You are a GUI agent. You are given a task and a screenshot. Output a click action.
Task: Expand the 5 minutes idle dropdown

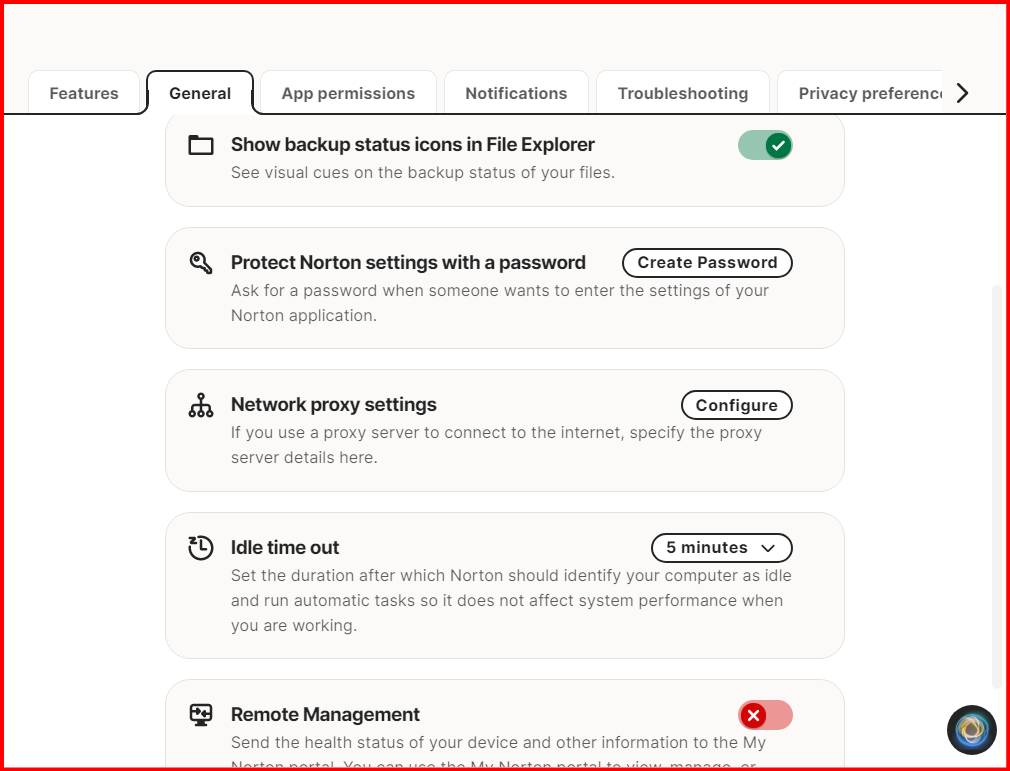tap(721, 548)
